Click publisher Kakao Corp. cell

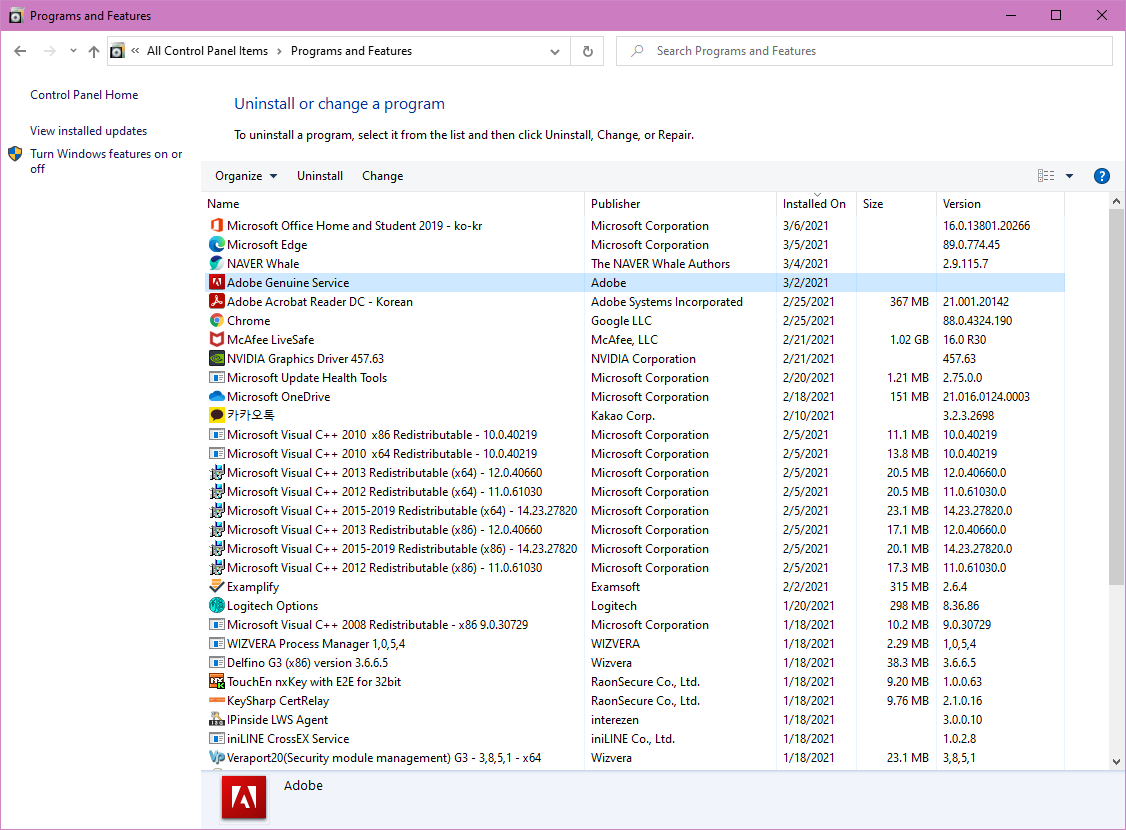[623, 416]
